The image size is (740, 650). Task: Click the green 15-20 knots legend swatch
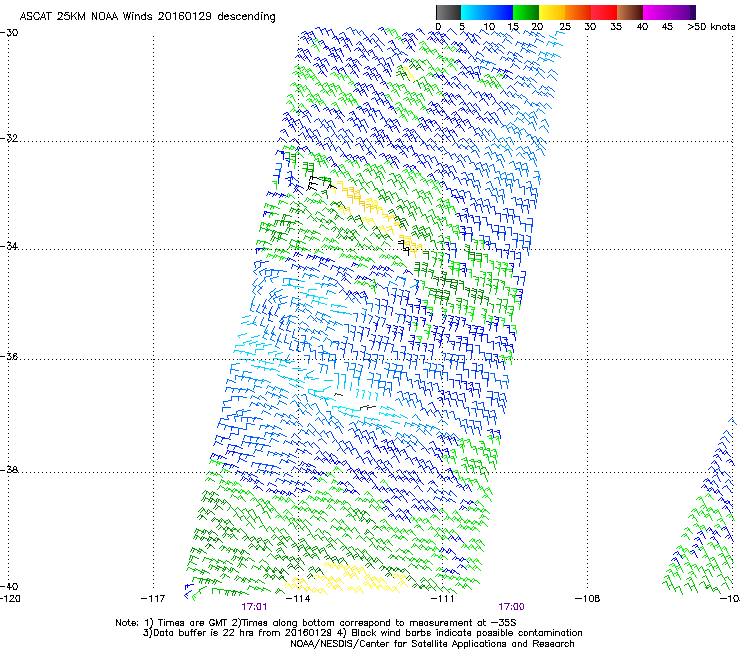tap(526, 12)
